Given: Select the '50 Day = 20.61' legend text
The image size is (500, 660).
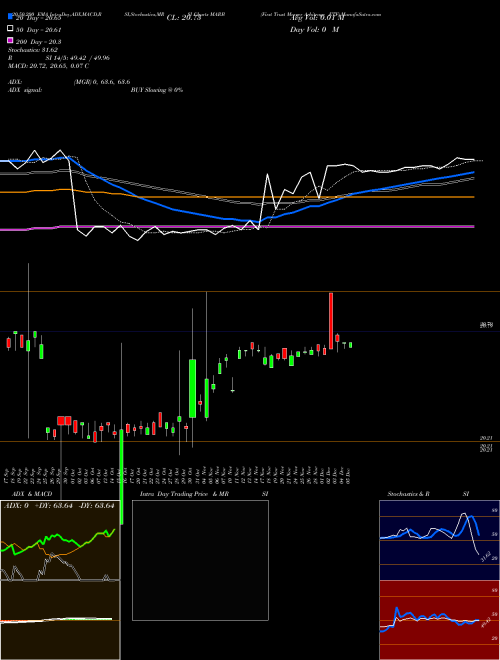Looking at the screenshot, I should click(x=39, y=30).
